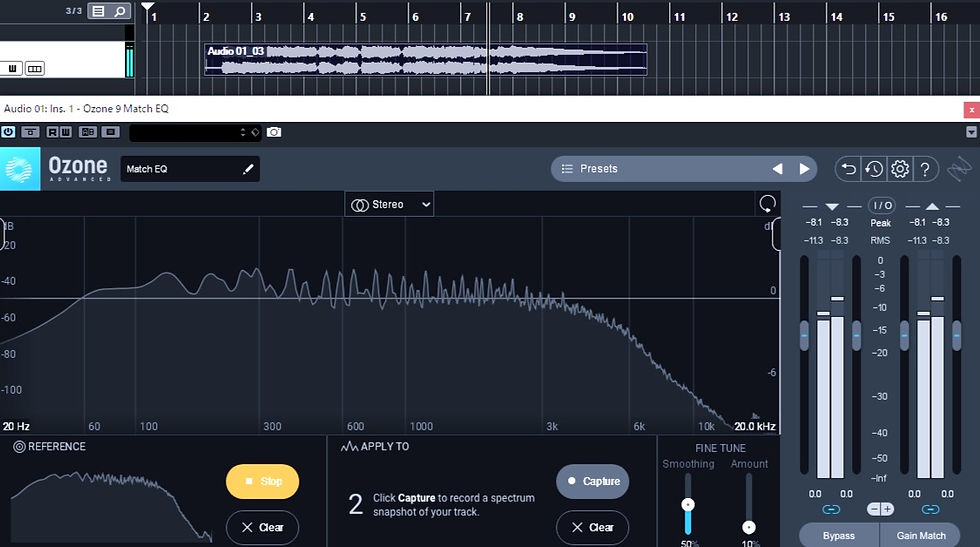This screenshot has width=980, height=547.
Task: Select the Audio 01_03 clip
Action: 426,59
